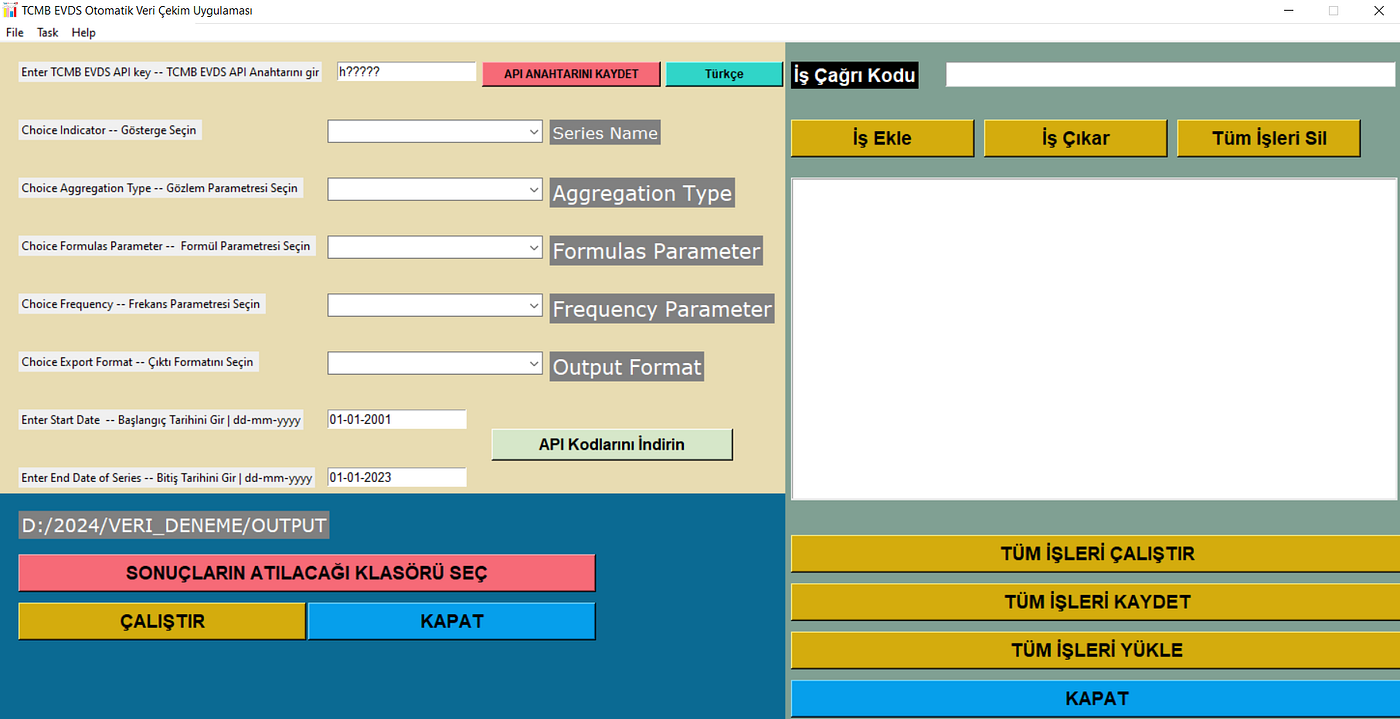
Task: Click KAPAT button in left blue panel
Action: [x=452, y=621]
